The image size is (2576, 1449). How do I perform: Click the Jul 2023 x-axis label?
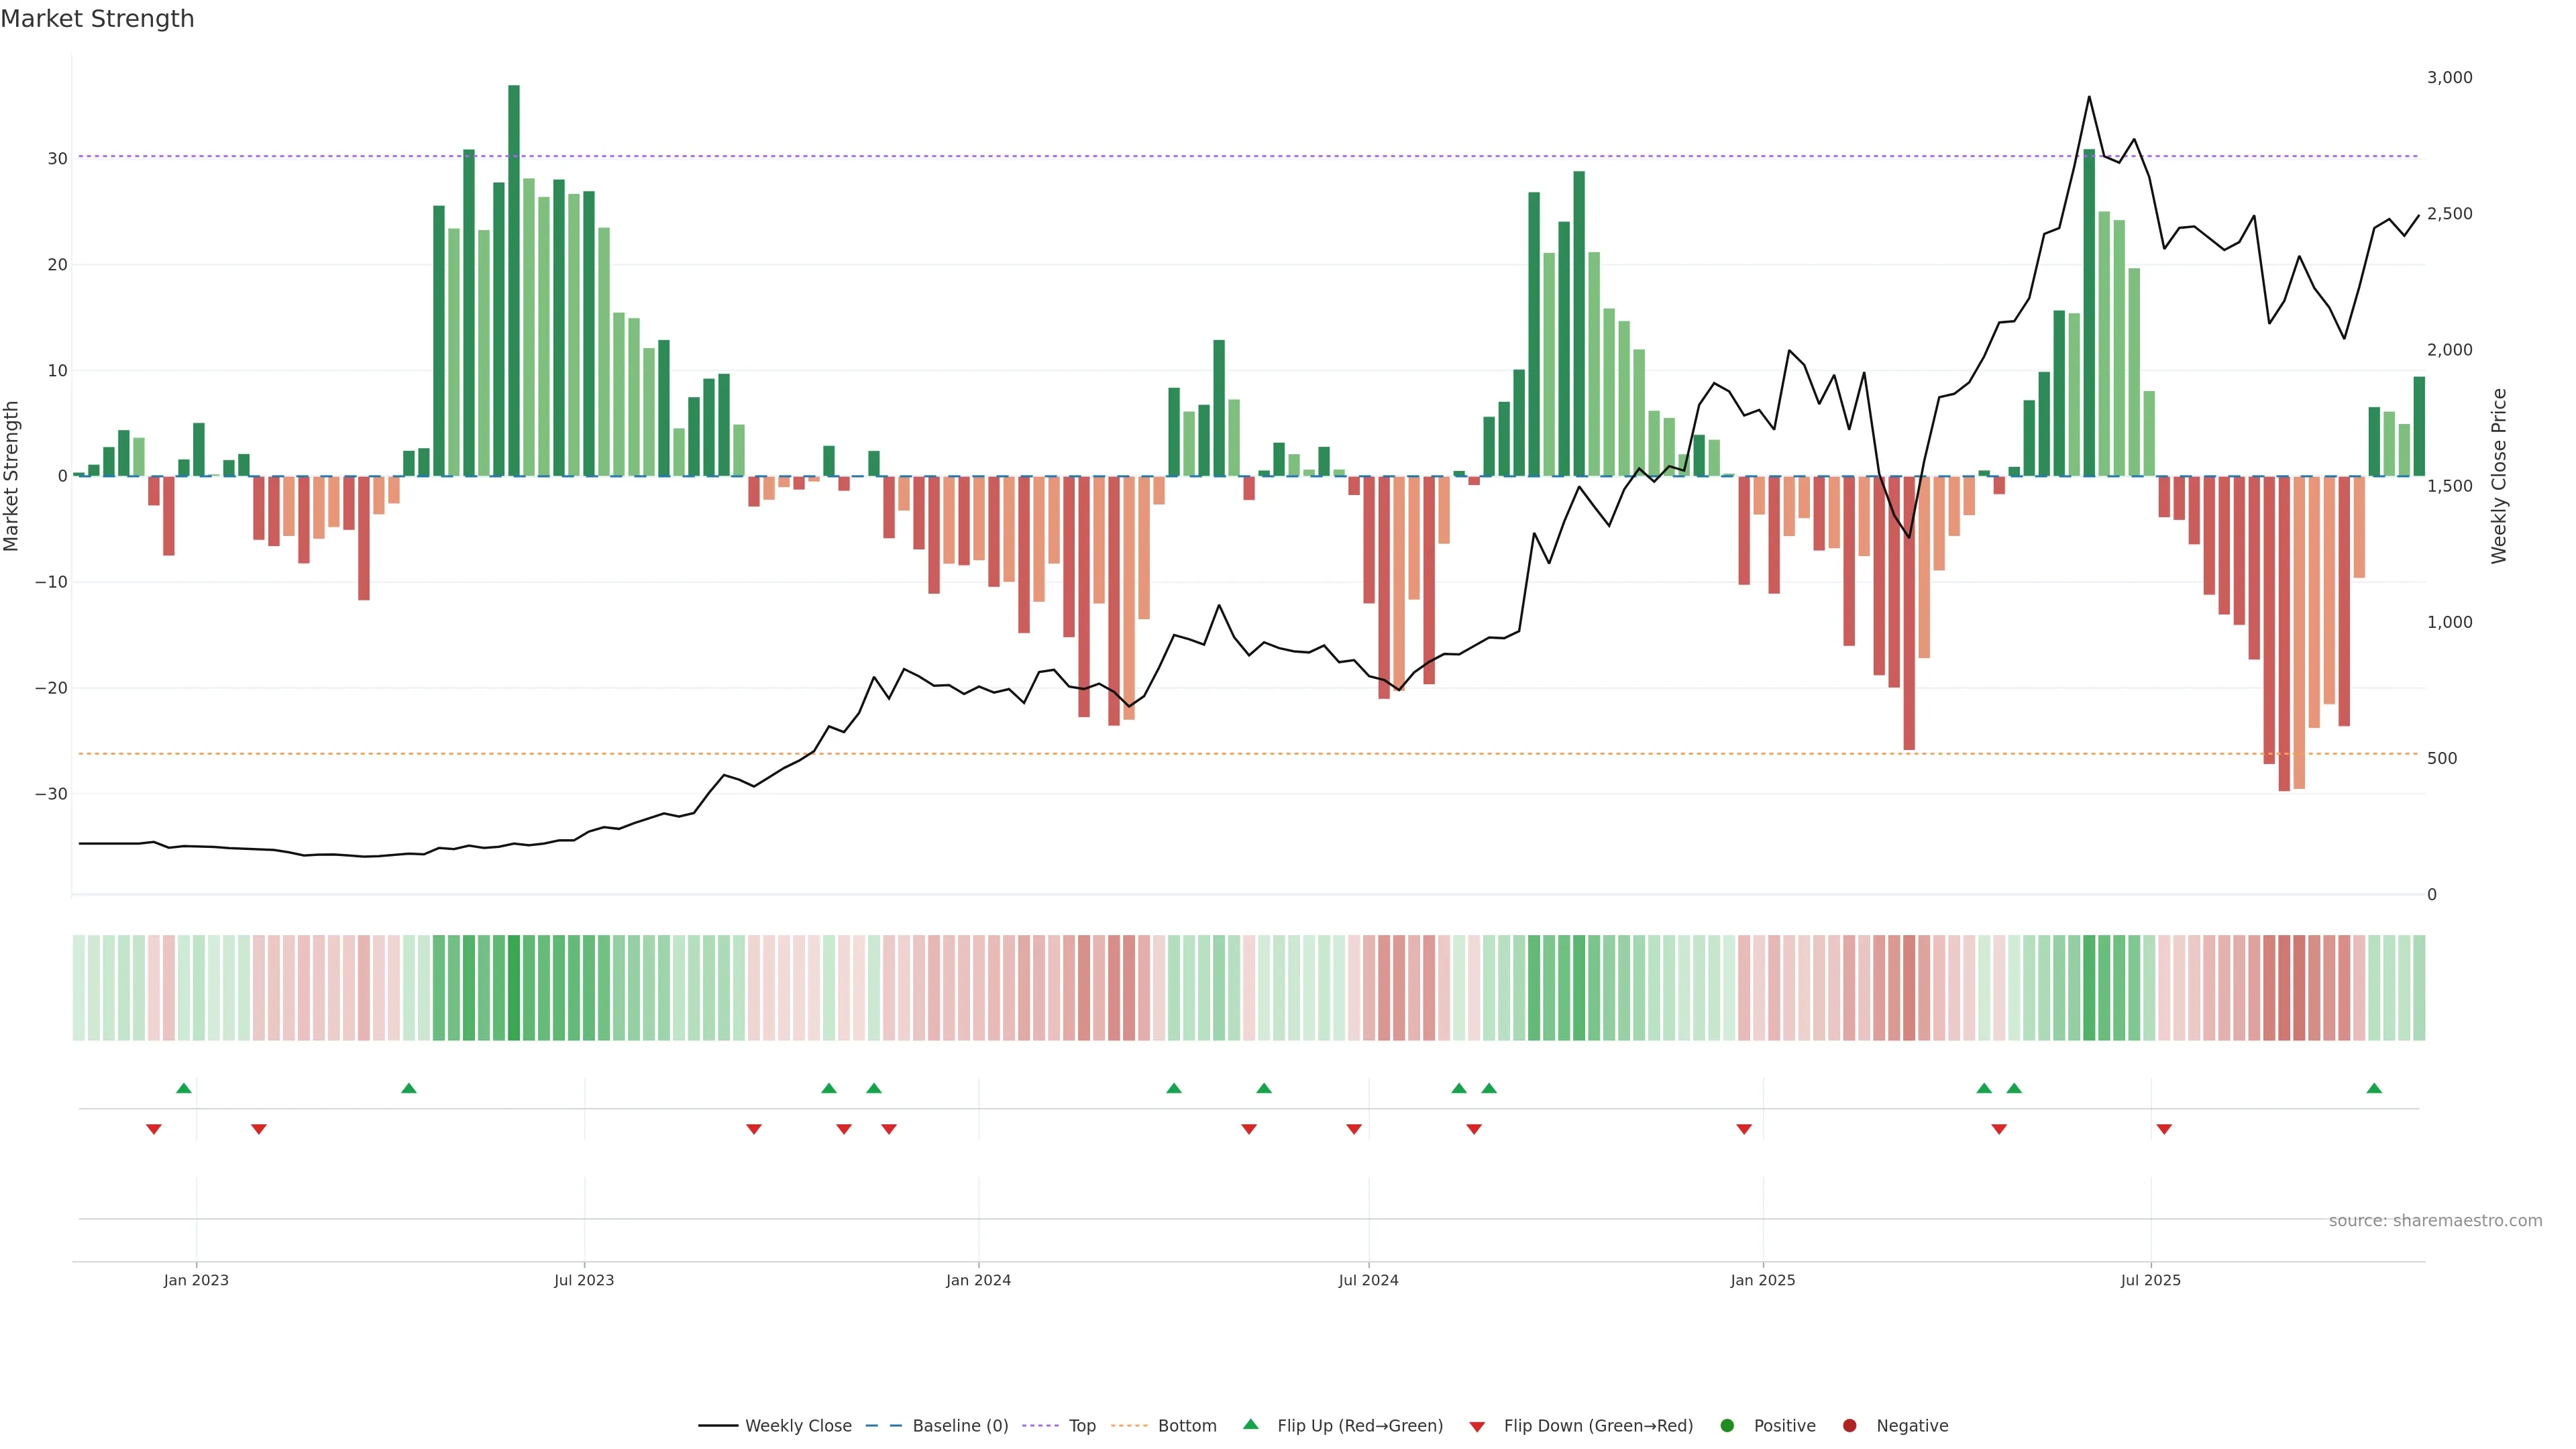[x=584, y=1280]
